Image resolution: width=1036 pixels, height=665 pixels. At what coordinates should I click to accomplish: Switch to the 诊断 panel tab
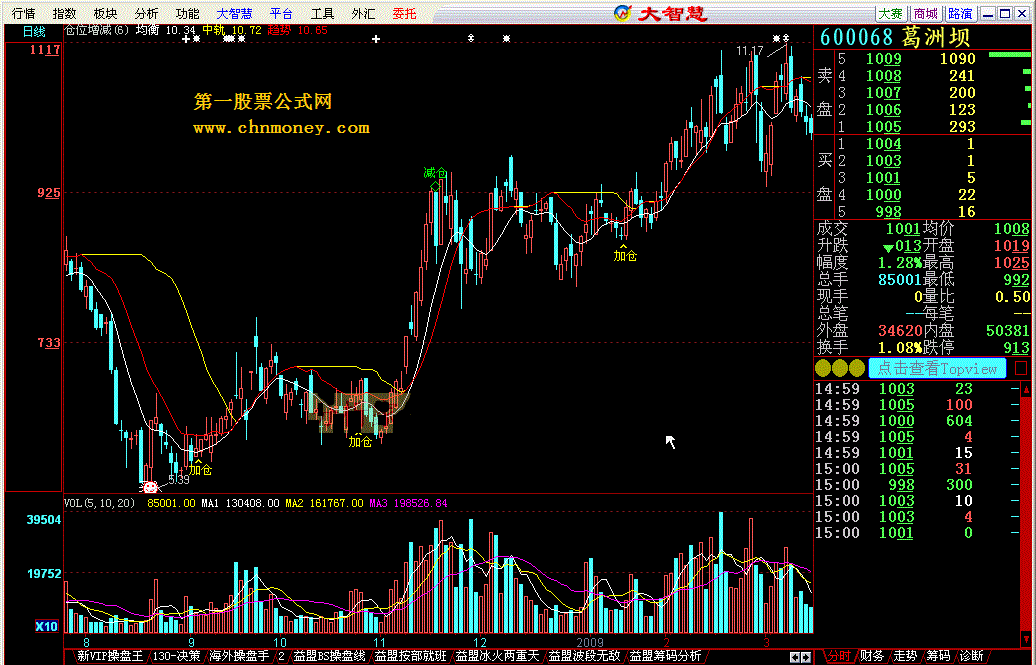[x=971, y=656]
